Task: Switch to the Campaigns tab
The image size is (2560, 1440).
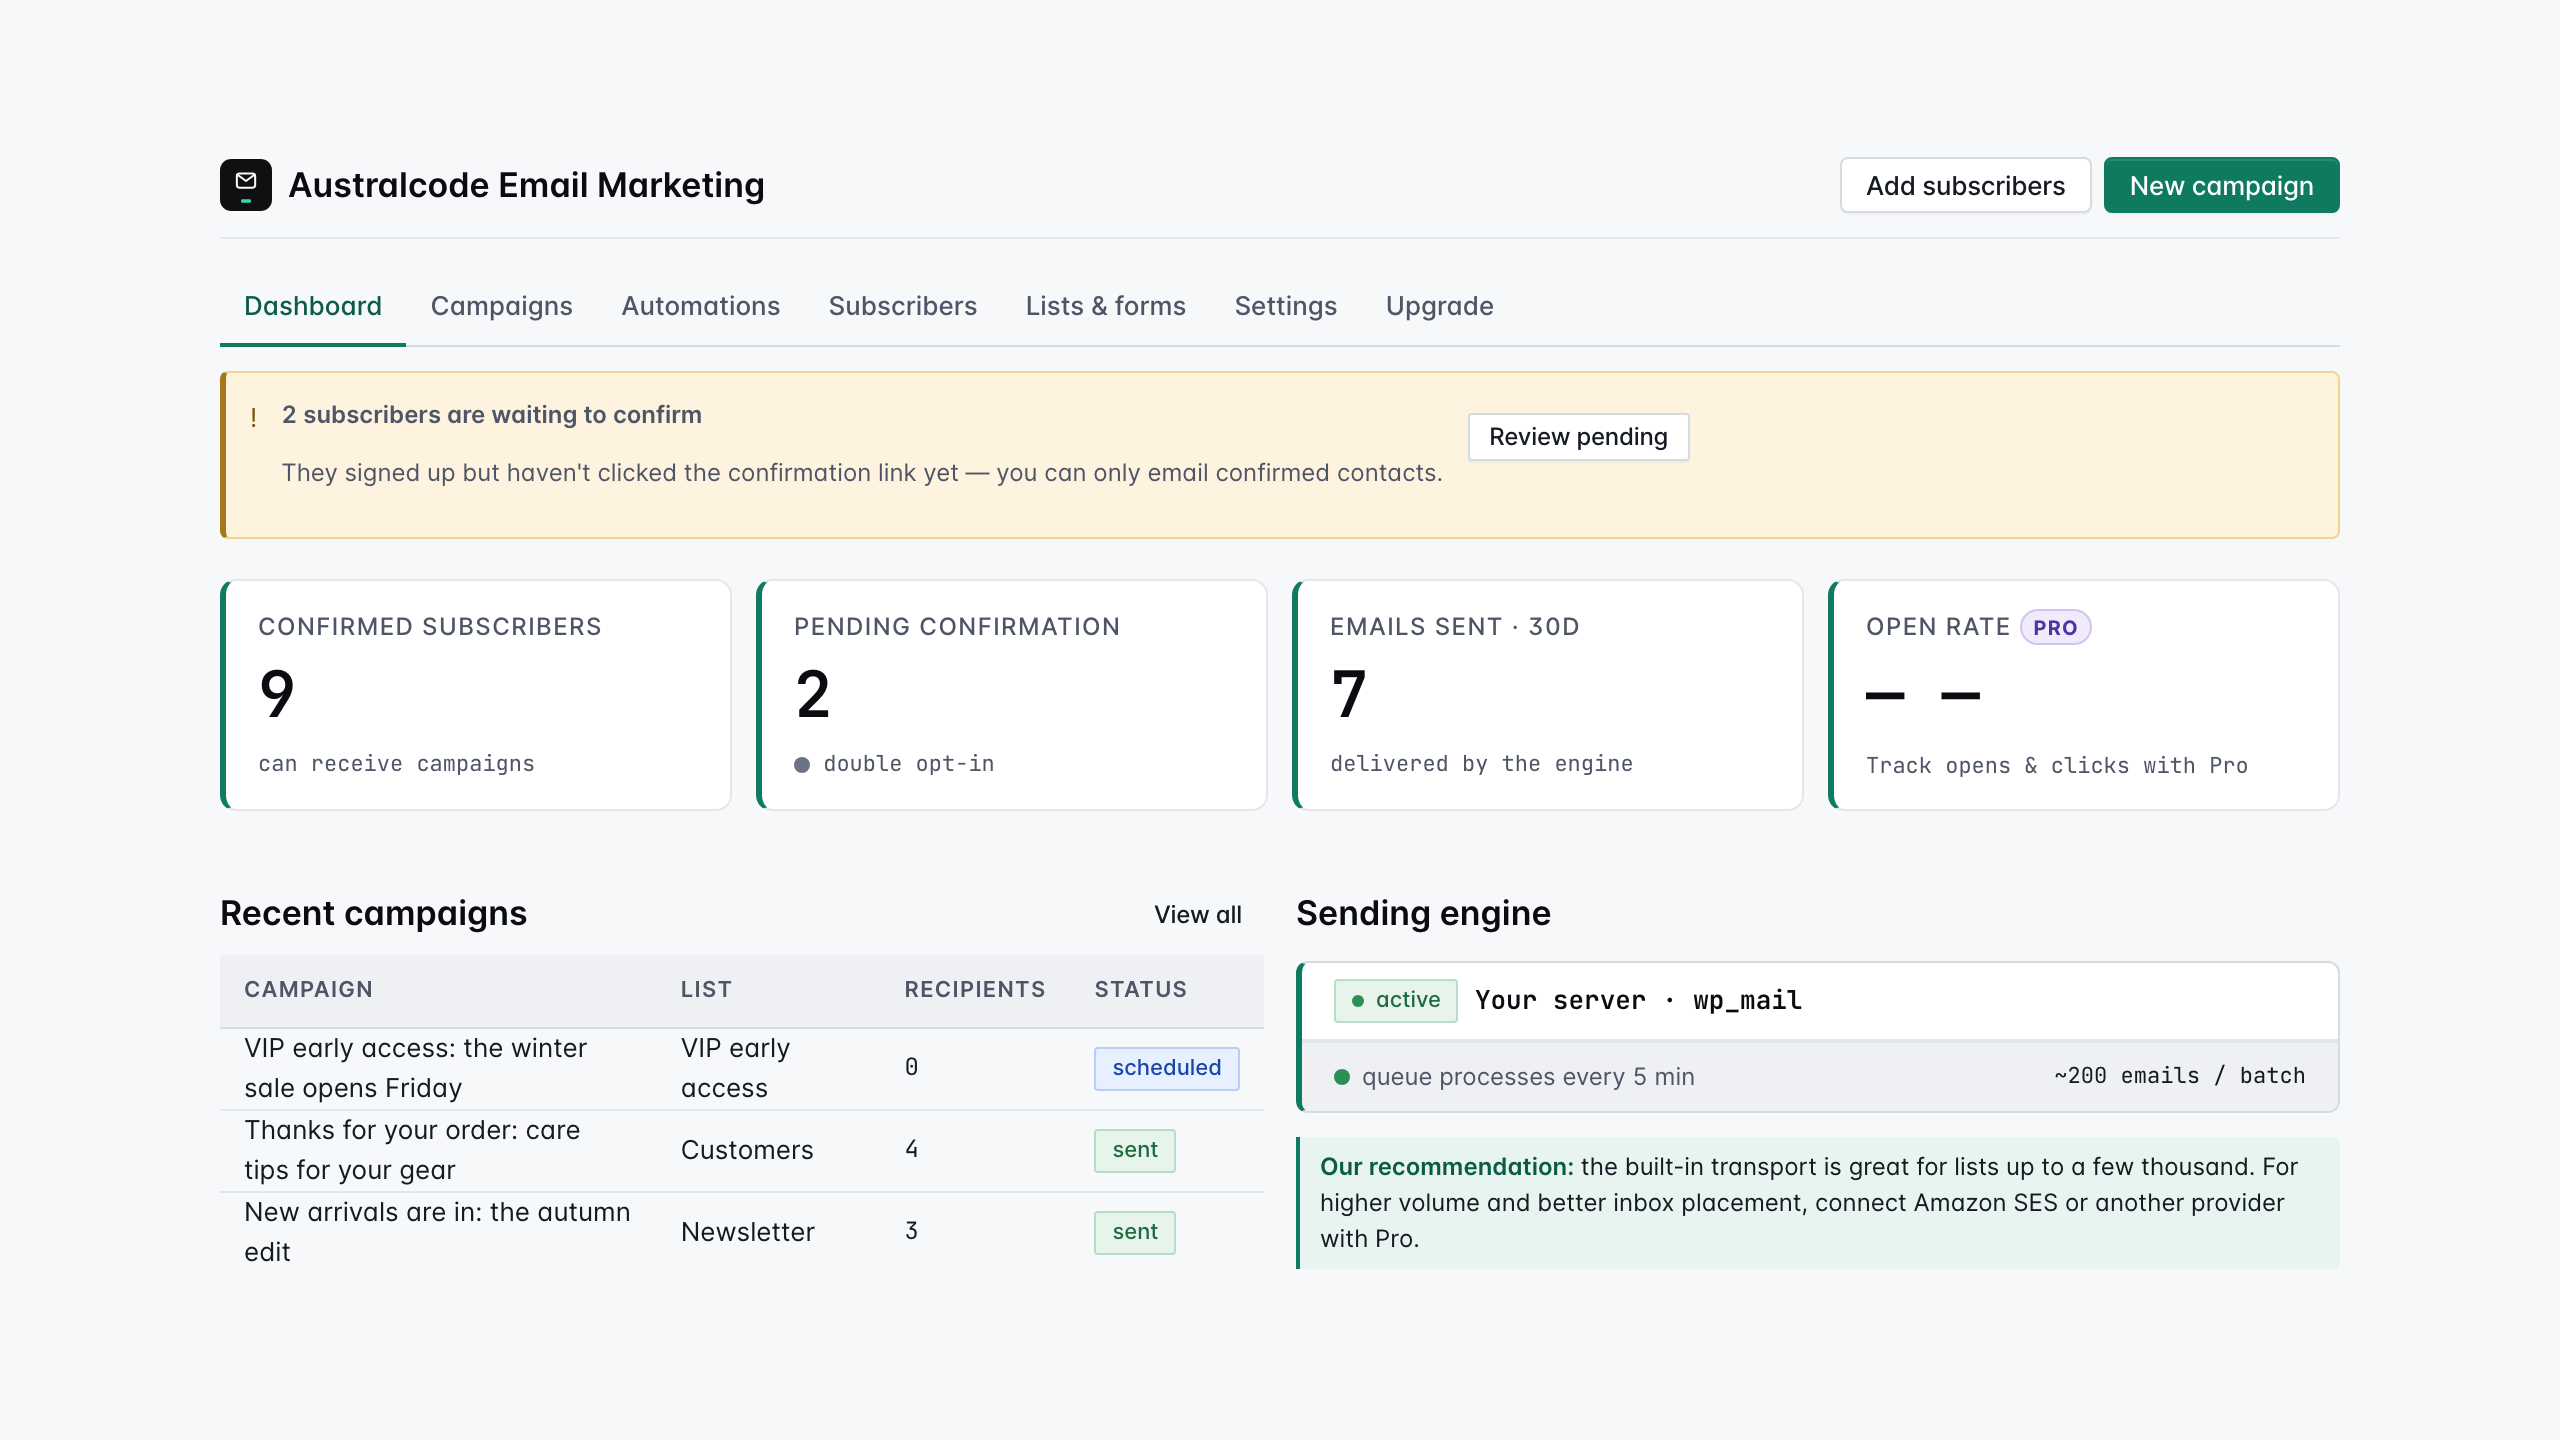Action: (502, 306)
